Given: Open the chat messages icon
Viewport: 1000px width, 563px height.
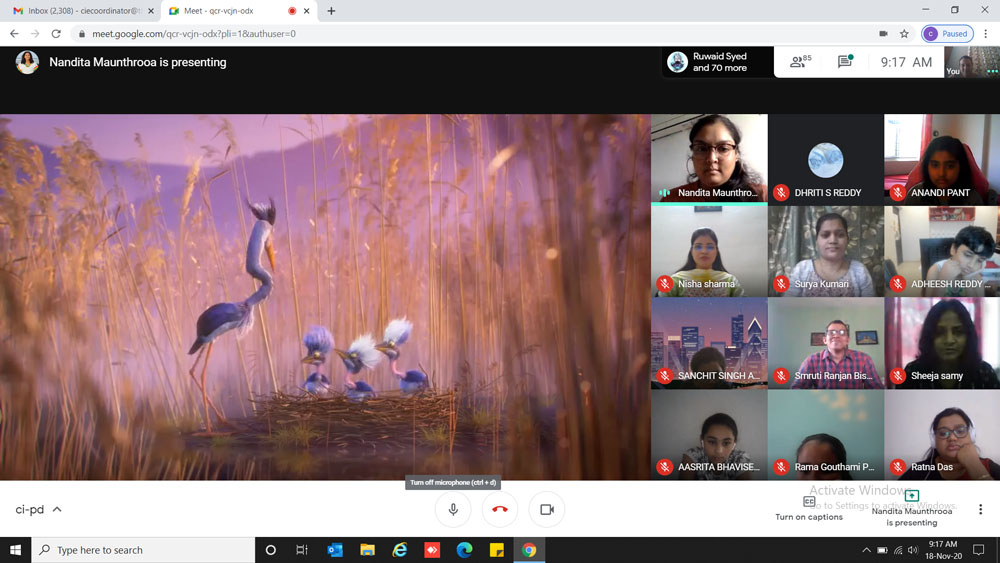Looking at the screenshot, I should pos(845,61).
